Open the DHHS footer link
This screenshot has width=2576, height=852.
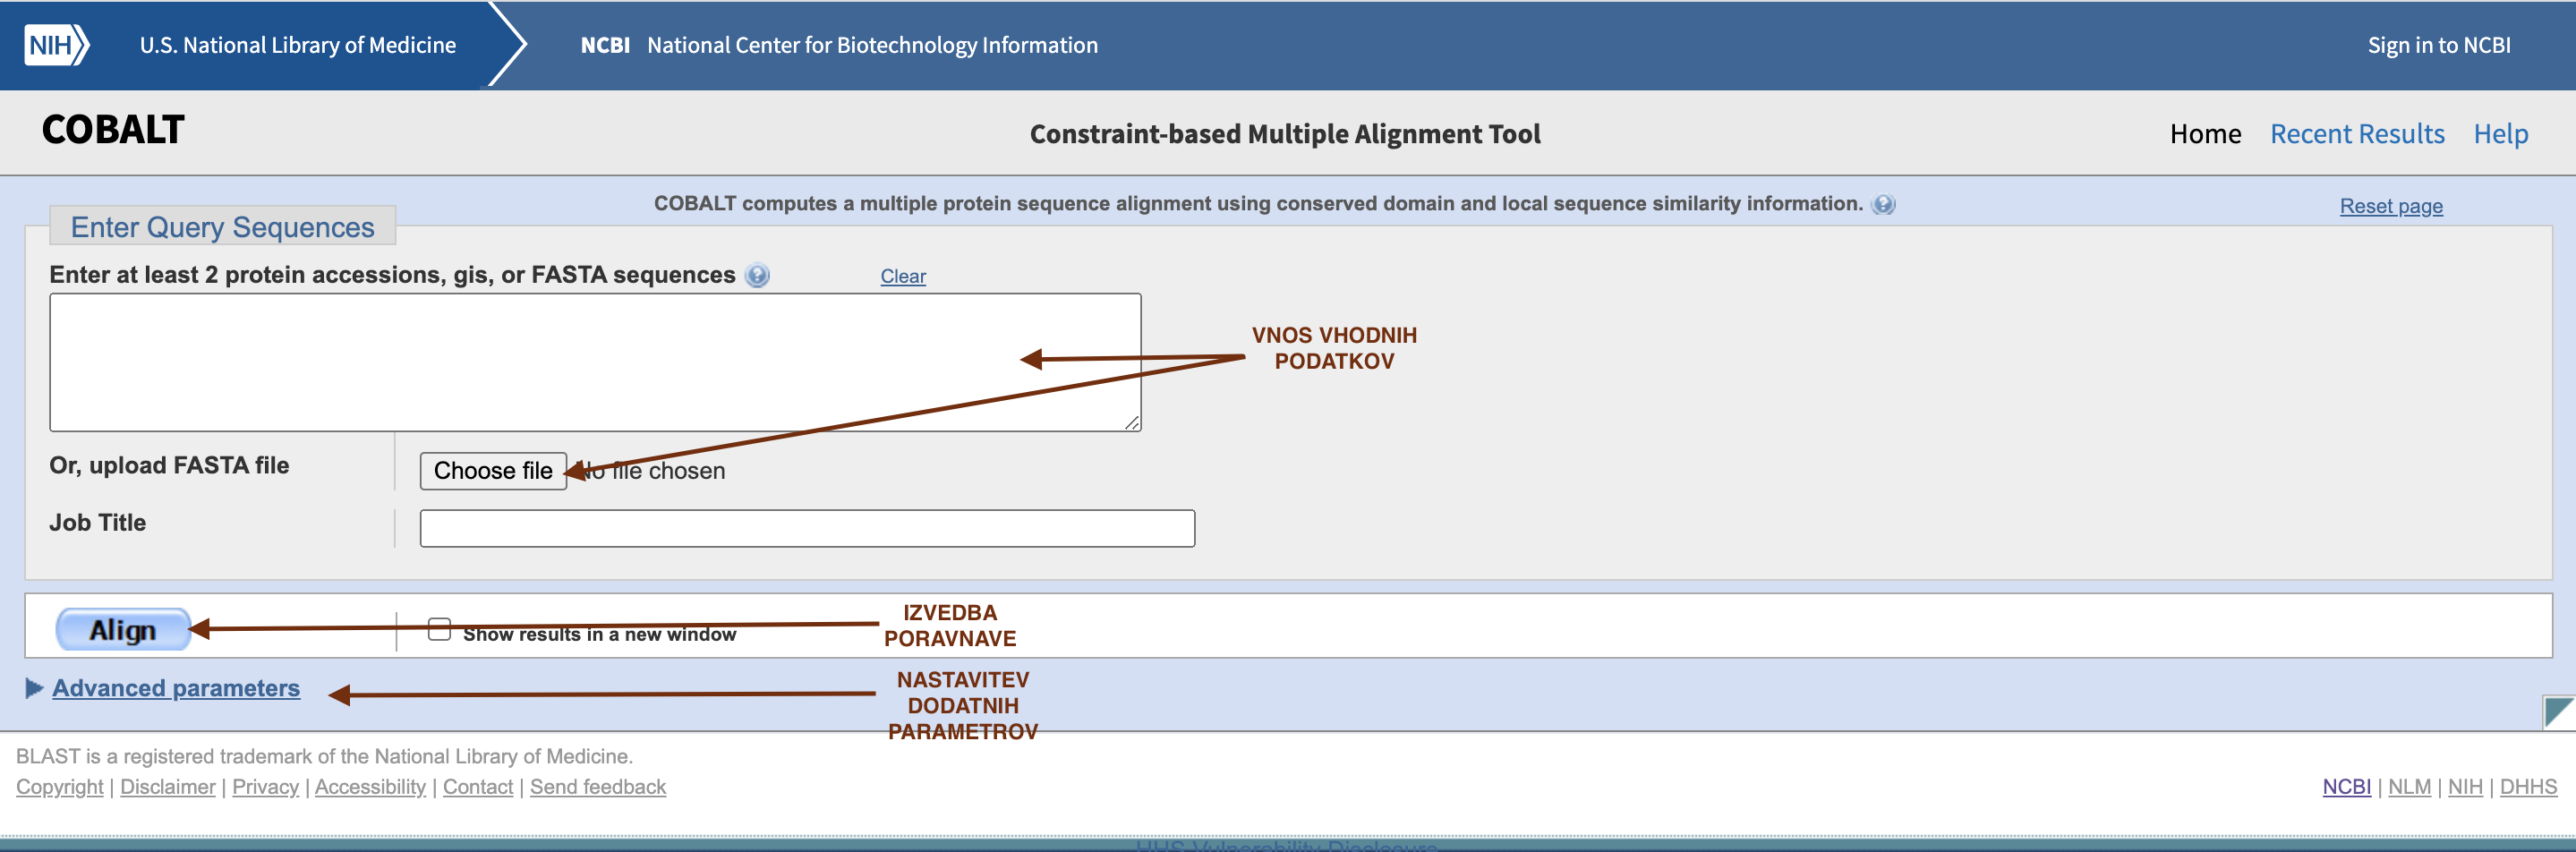[x=2528, y=787]
